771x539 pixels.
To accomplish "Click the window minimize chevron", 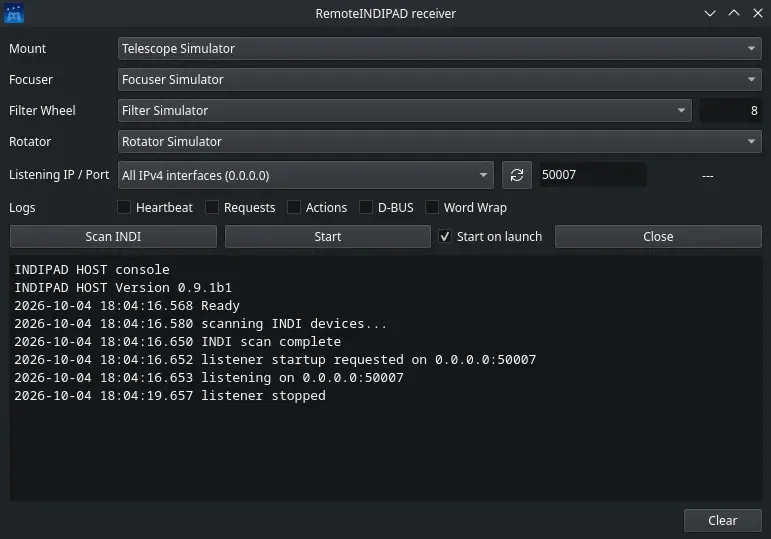I will [710, 13].
